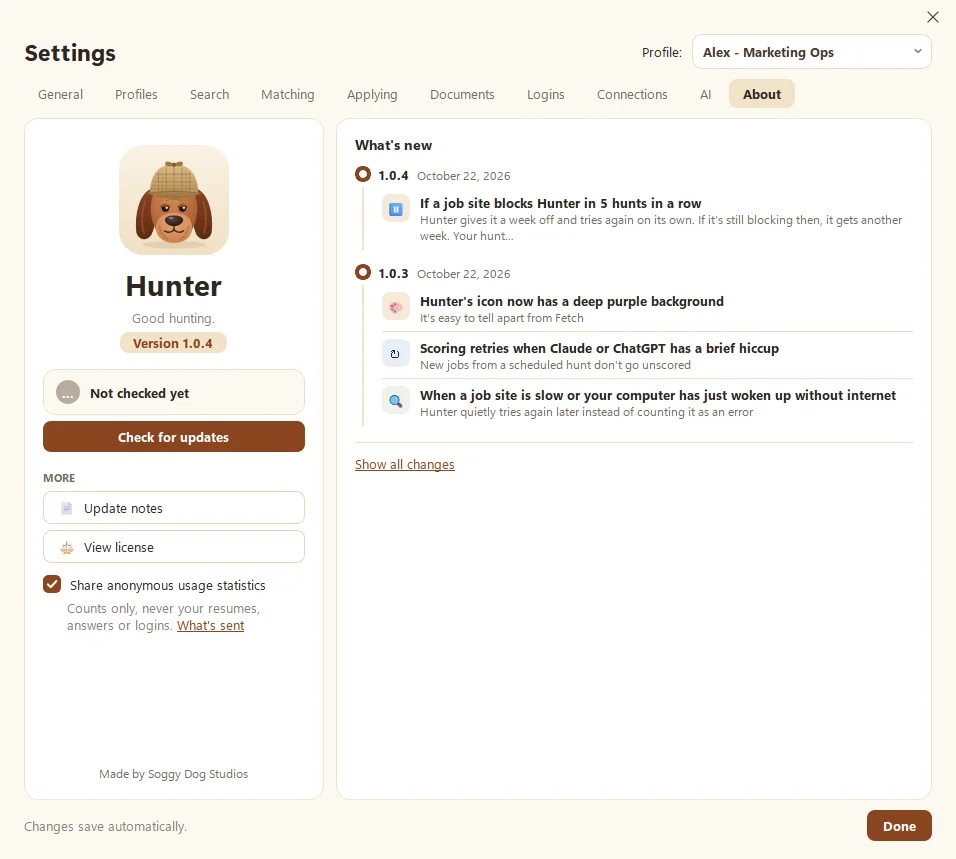Click the 'Changes save automatically.' footer text
This screenshot has width=956, height=859.
click(x=105, y=827)
